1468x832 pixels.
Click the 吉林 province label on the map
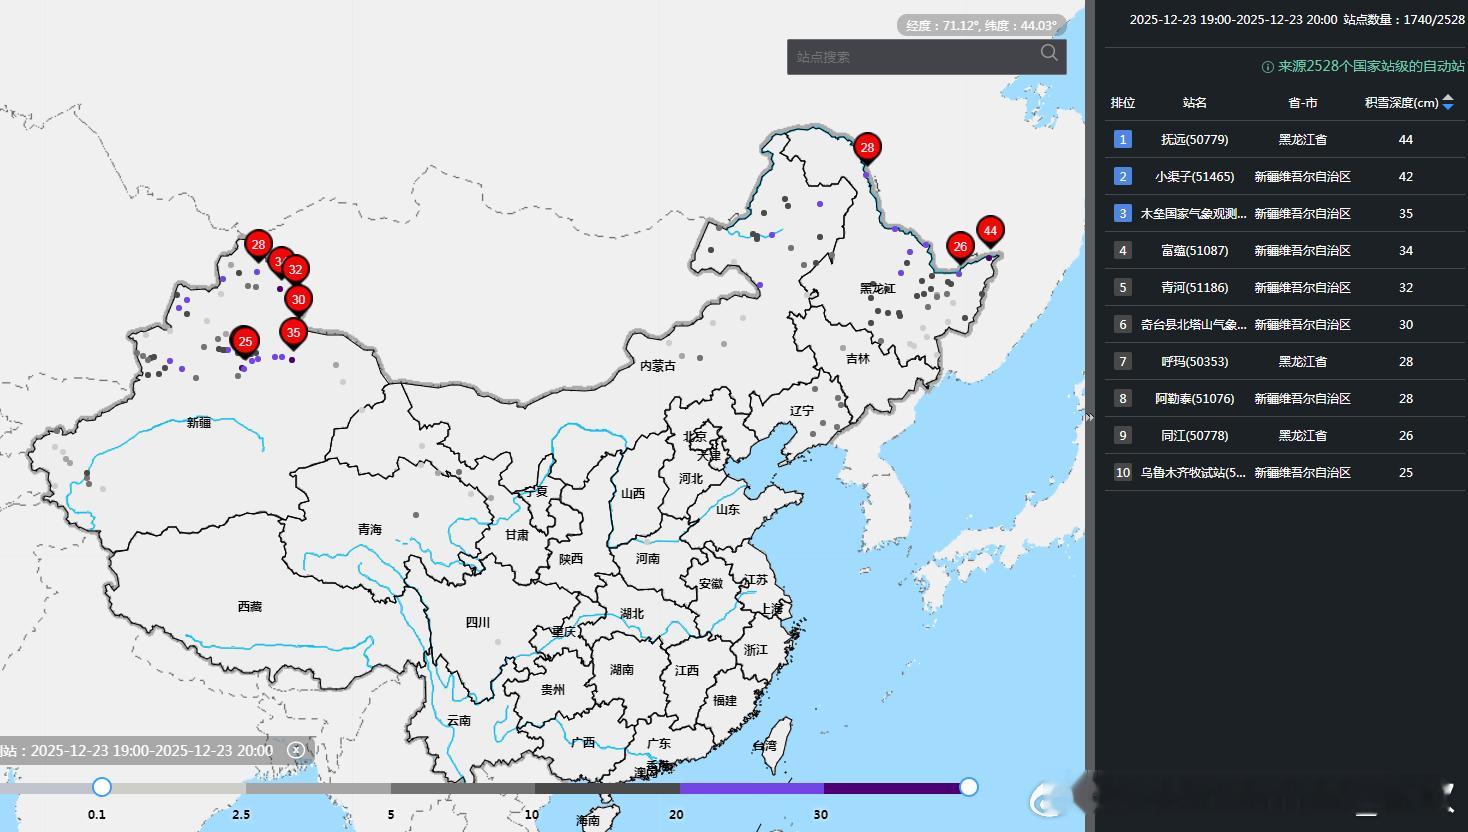coord(858,359)
